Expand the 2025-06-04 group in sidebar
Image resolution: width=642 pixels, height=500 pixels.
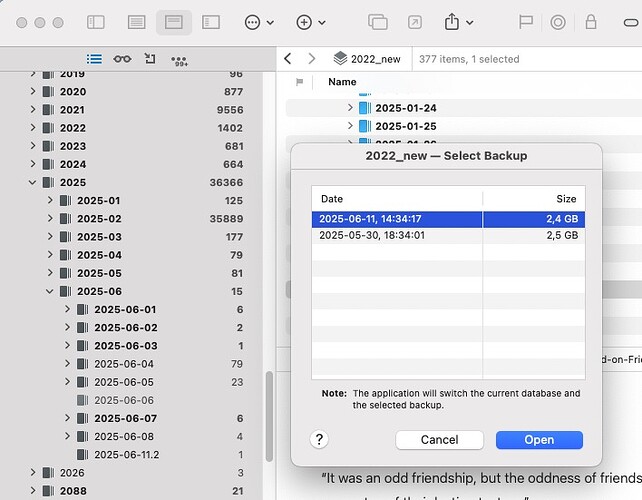pyautogui.click(x=67, y=363)
